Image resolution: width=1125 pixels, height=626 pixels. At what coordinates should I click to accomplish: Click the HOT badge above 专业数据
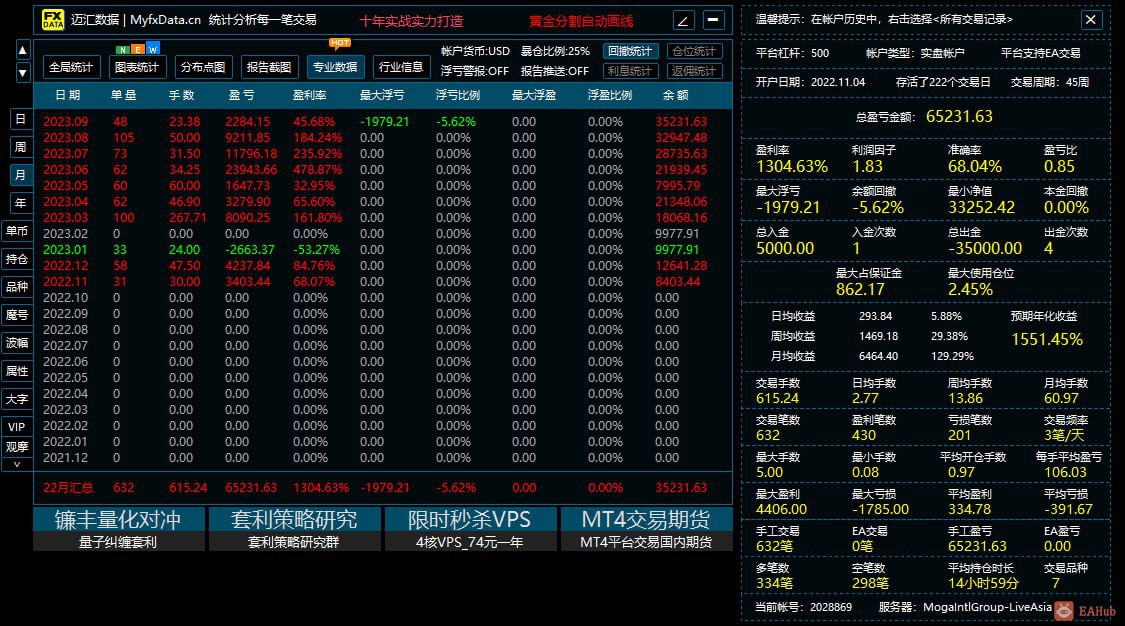coord(340,43)
